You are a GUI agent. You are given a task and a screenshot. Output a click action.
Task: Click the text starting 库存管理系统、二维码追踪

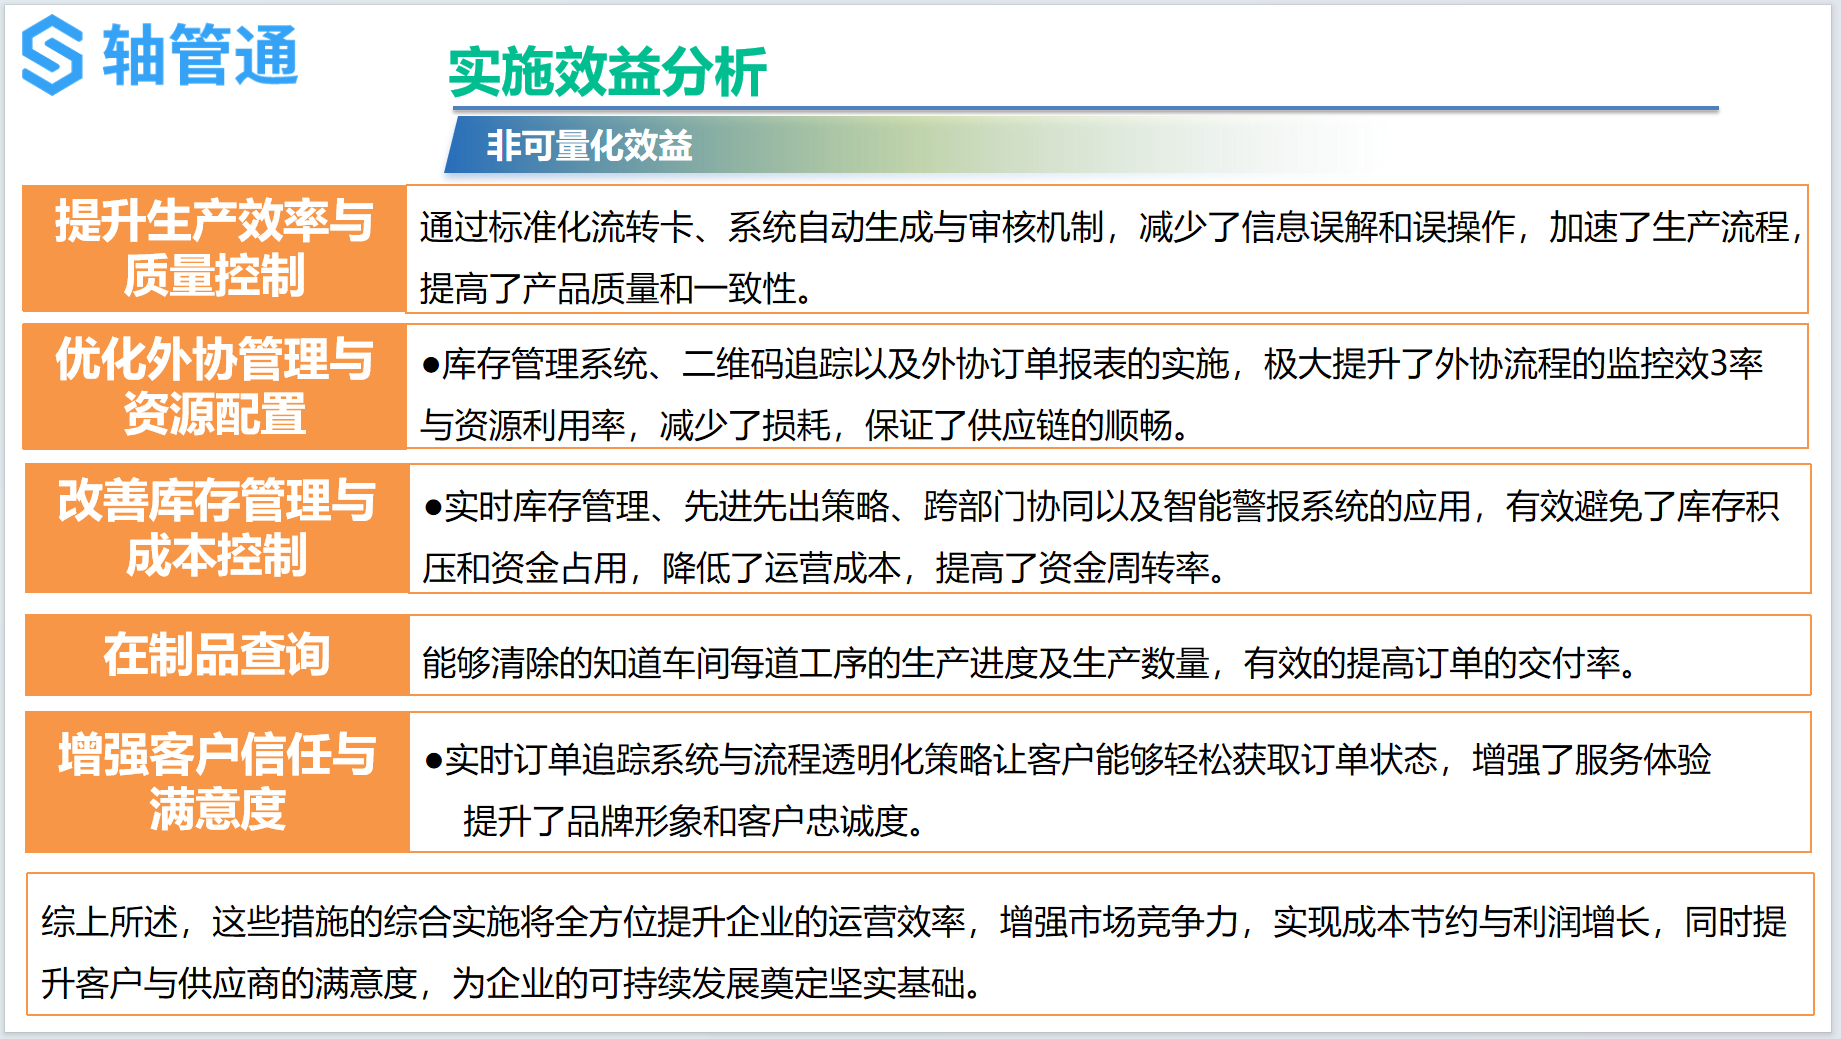click(1092, 364)
